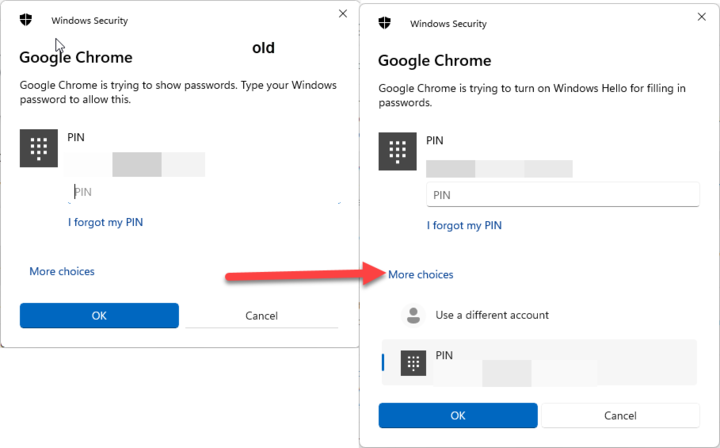This screenshot has width=720, height=448.
Task: Open I forgot my PIN link in left dialog
Action: click(x=106, y=222)
